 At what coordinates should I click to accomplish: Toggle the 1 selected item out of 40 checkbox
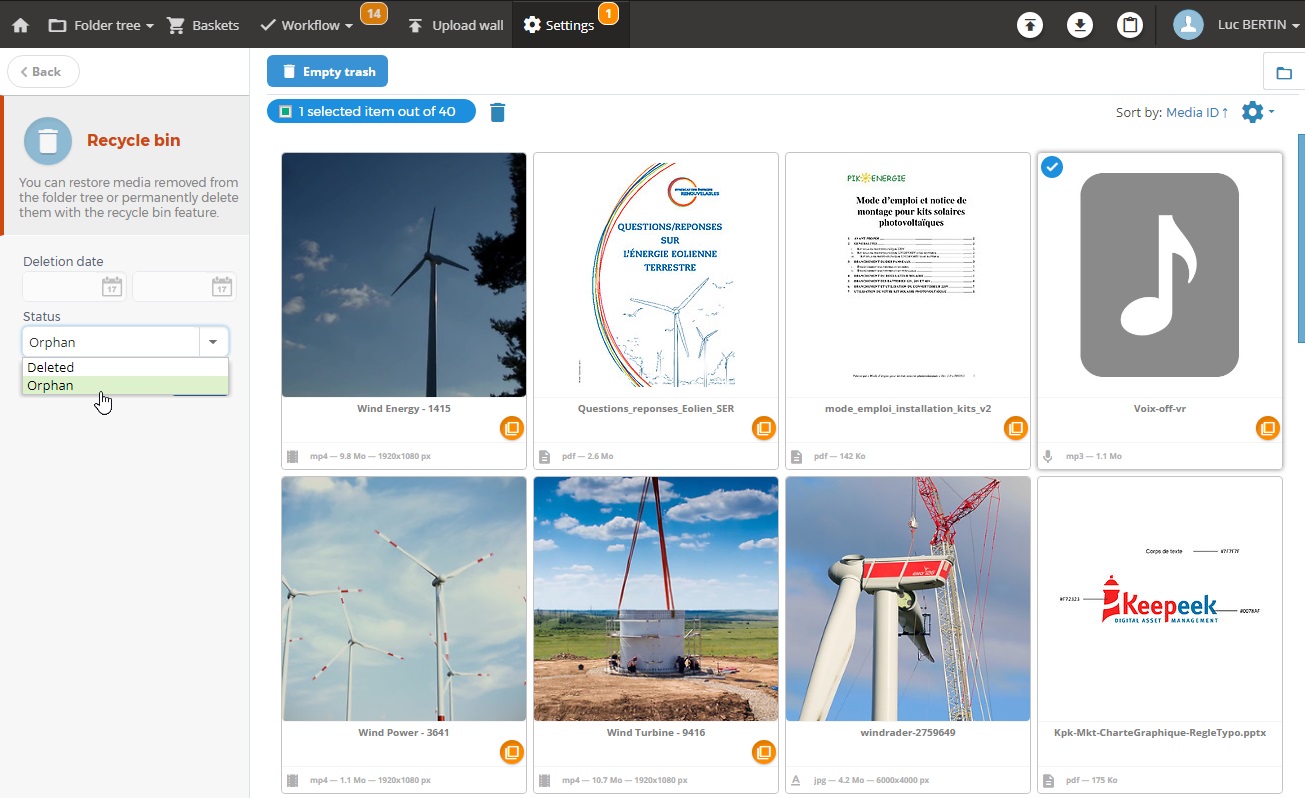(x=285, y=112)
